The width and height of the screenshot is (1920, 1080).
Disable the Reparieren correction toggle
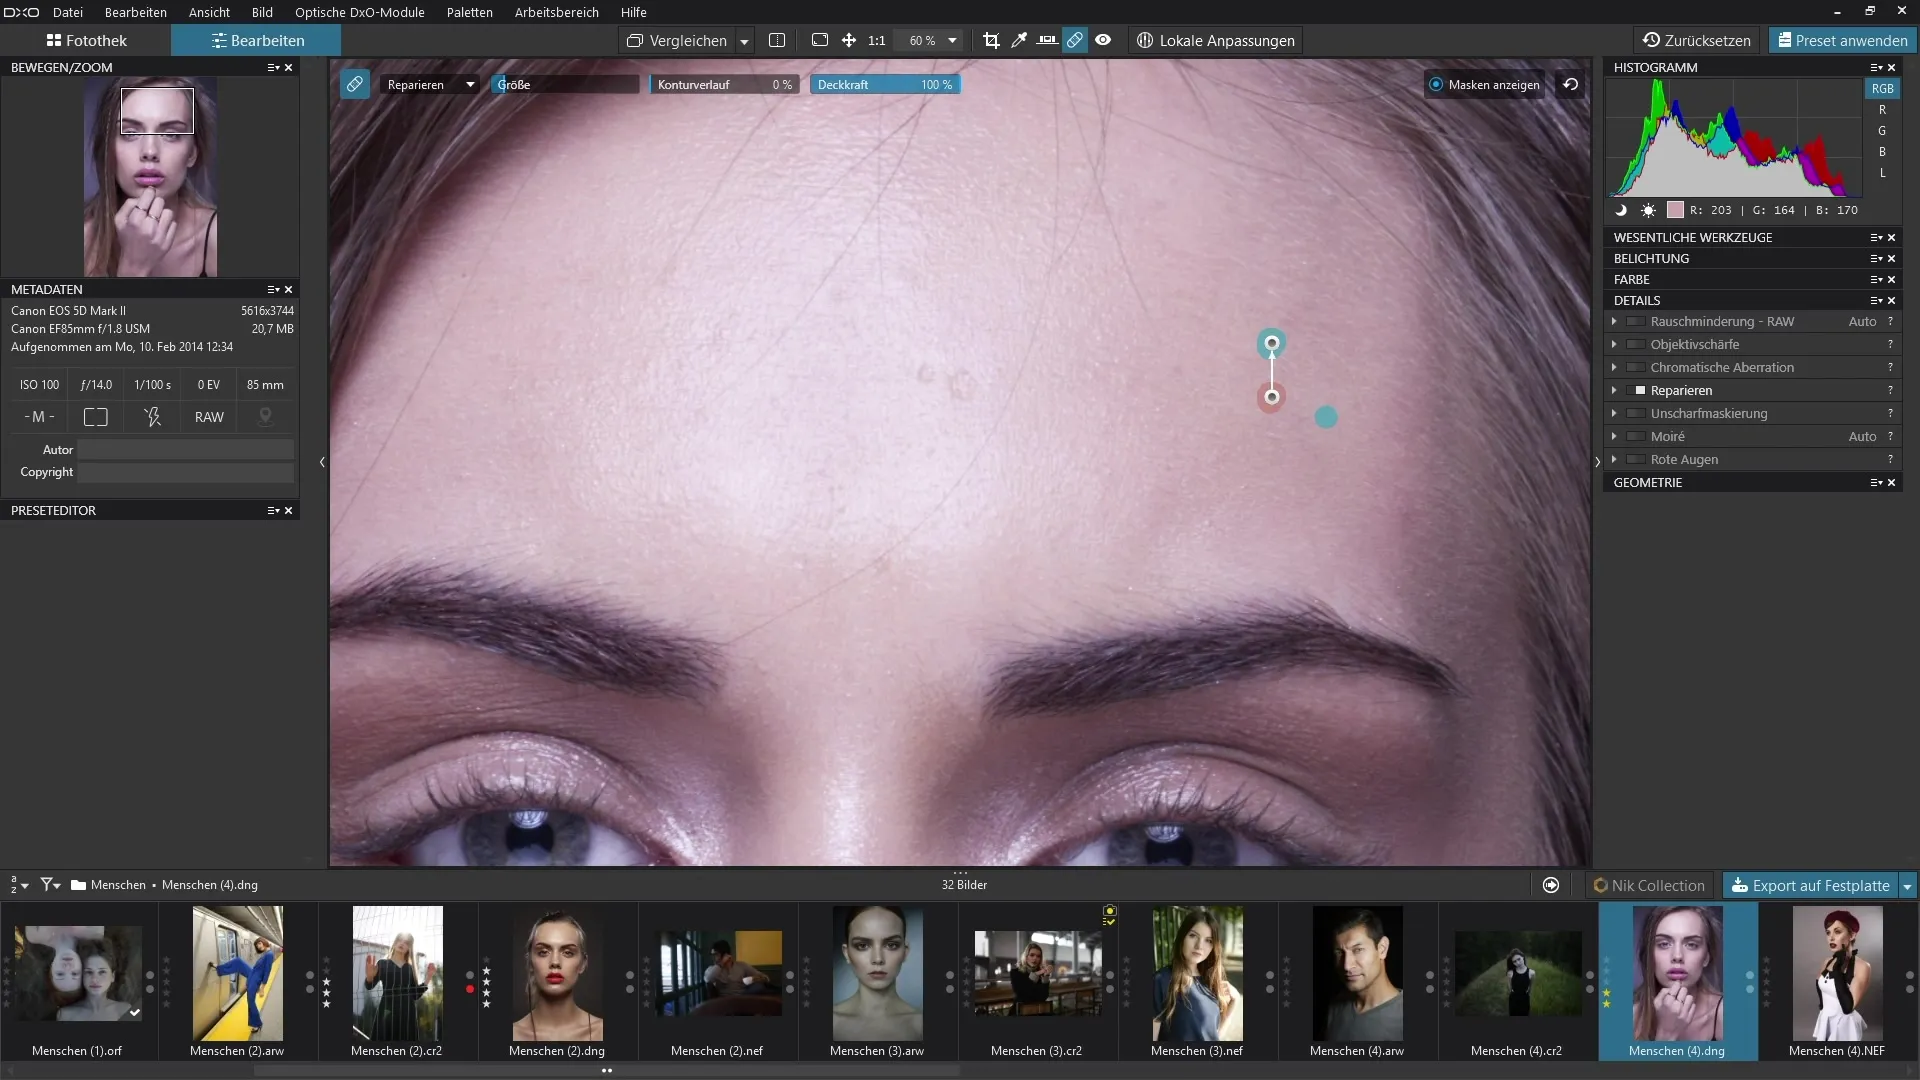[1636, 391]
